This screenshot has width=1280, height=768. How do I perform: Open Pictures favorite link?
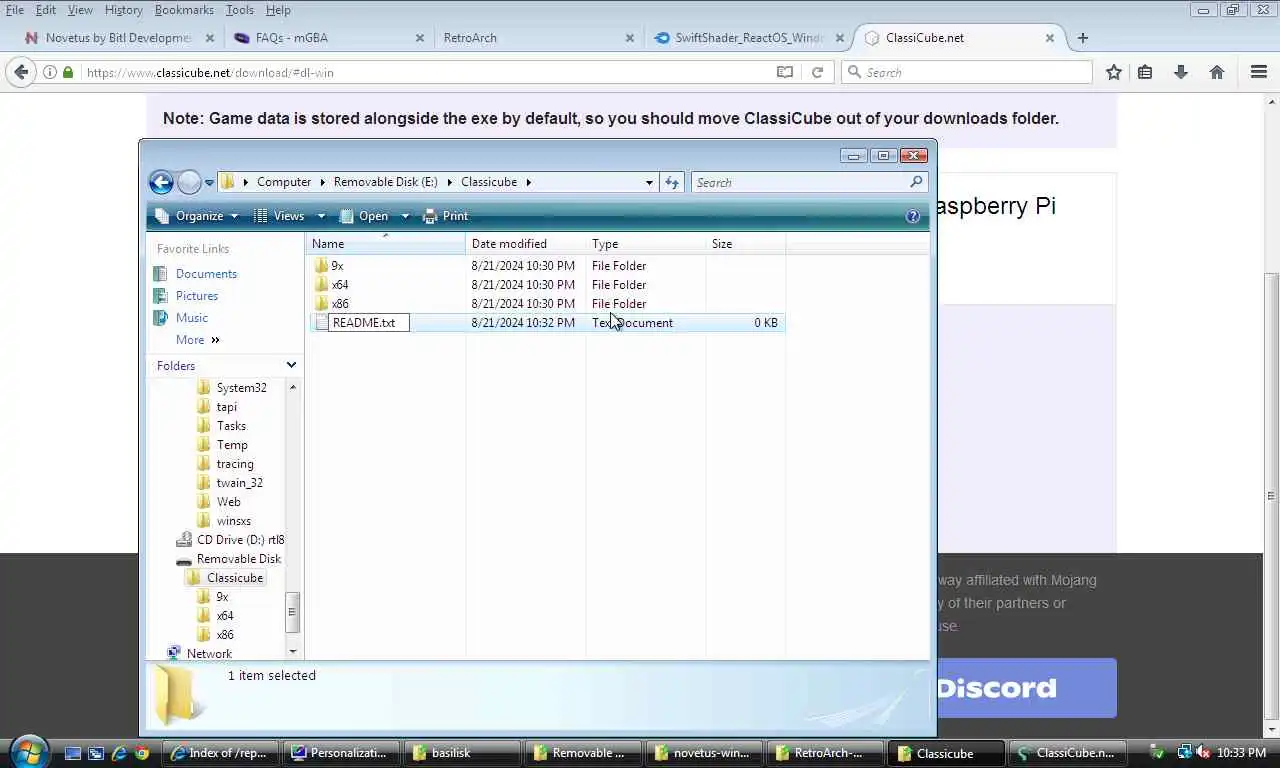197,296
